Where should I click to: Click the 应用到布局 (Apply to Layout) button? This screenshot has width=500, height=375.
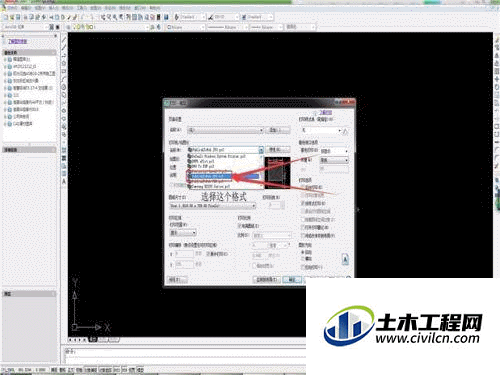pos(267,280)
